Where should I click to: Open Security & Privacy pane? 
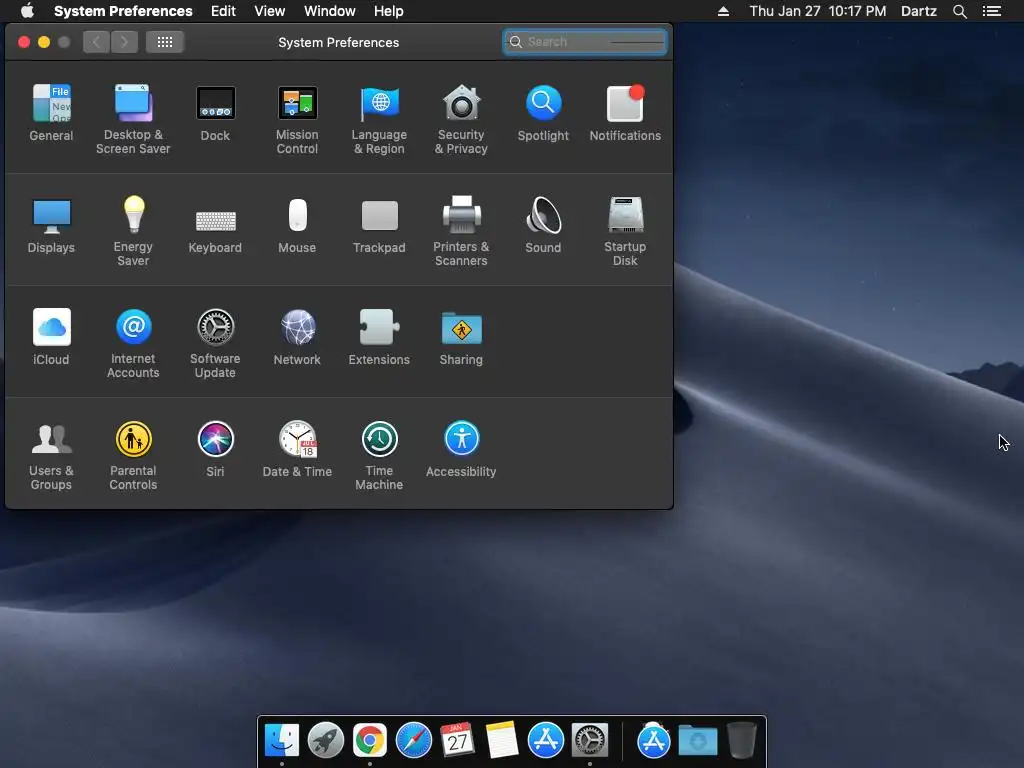click(462, 119)
